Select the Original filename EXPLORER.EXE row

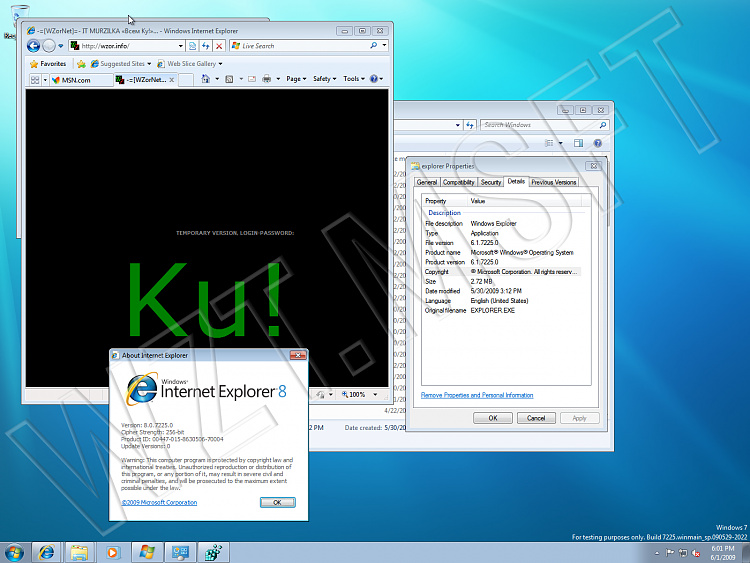click(x=502, y=310)
